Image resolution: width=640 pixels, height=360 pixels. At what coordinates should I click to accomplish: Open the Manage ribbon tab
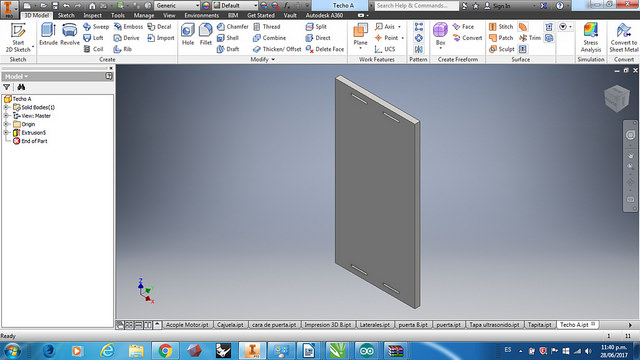(144, 16)
